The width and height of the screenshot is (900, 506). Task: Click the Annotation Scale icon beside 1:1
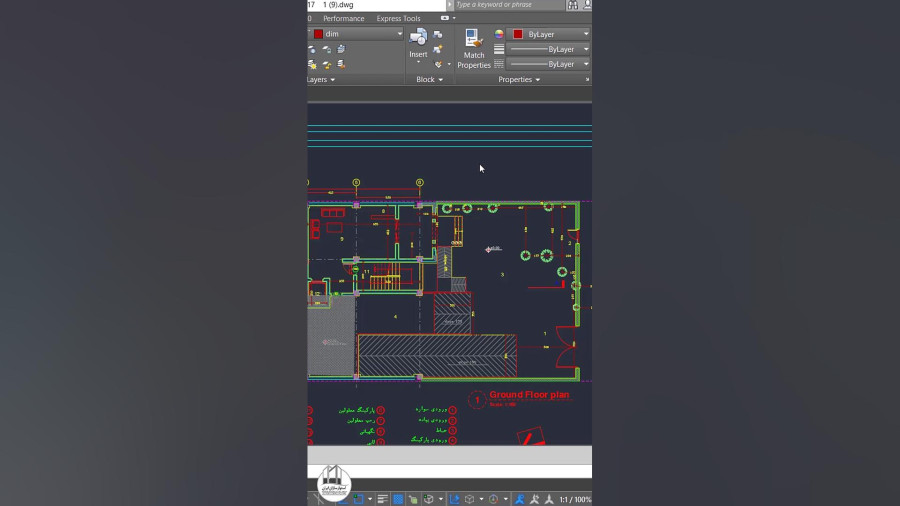tap(549, 500)
